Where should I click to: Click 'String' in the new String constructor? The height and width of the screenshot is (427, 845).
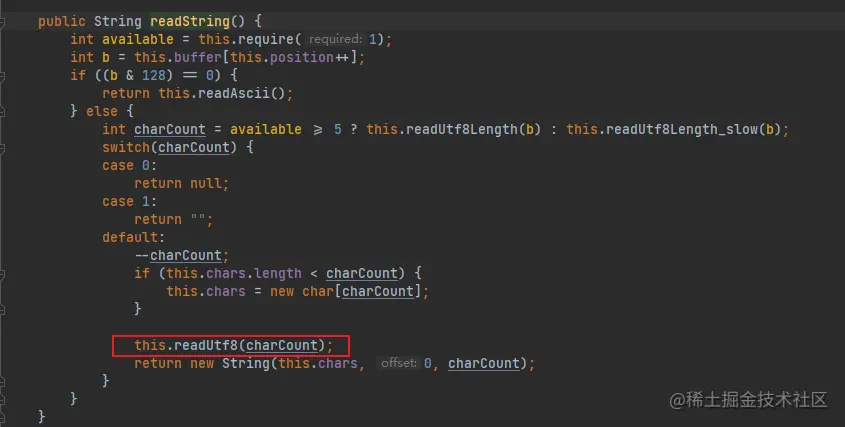[246, 363]
